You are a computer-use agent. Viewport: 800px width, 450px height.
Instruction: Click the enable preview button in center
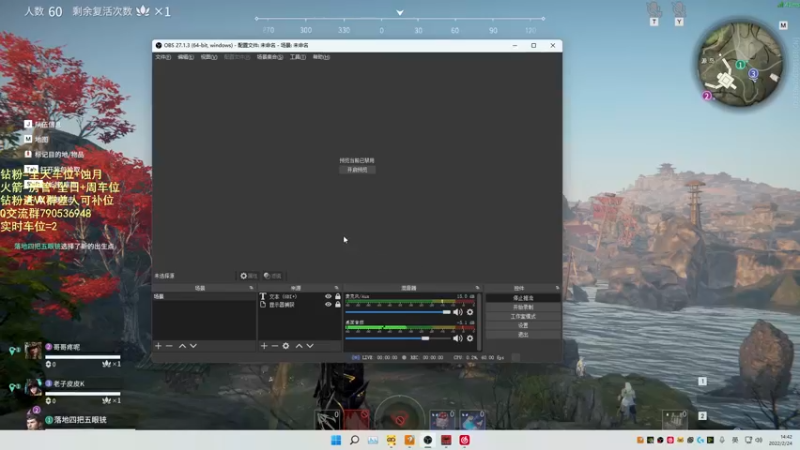[x=357, y=170]
